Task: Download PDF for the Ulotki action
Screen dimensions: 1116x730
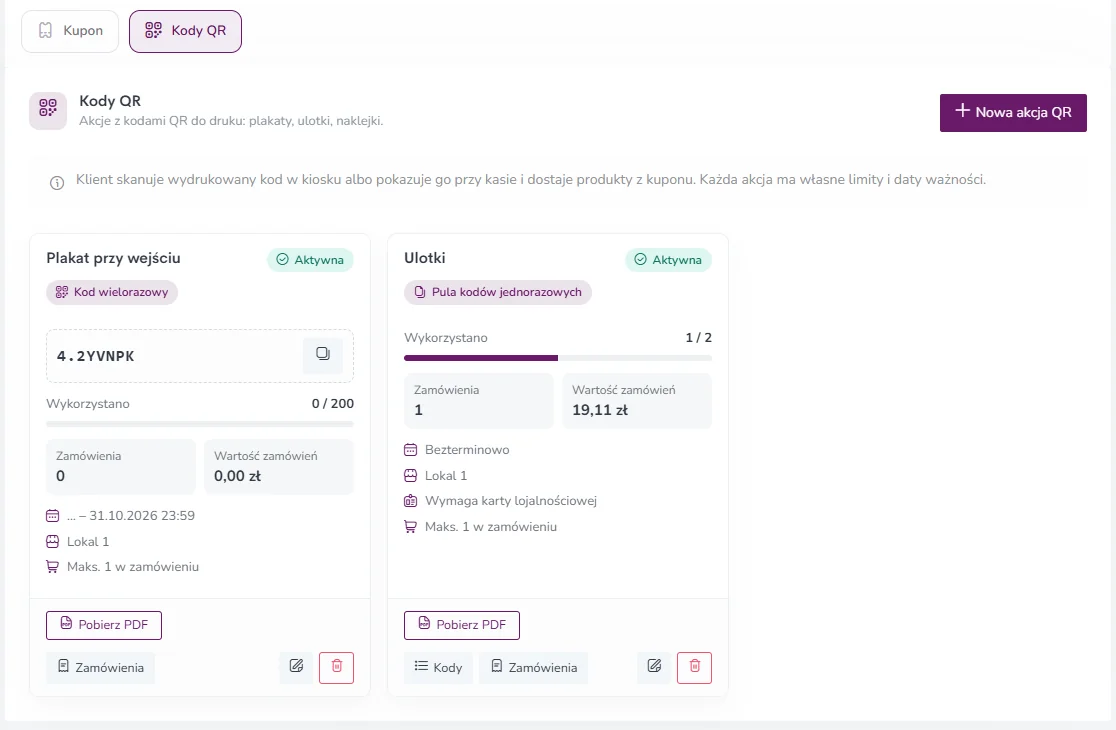Action: (462, 625)
